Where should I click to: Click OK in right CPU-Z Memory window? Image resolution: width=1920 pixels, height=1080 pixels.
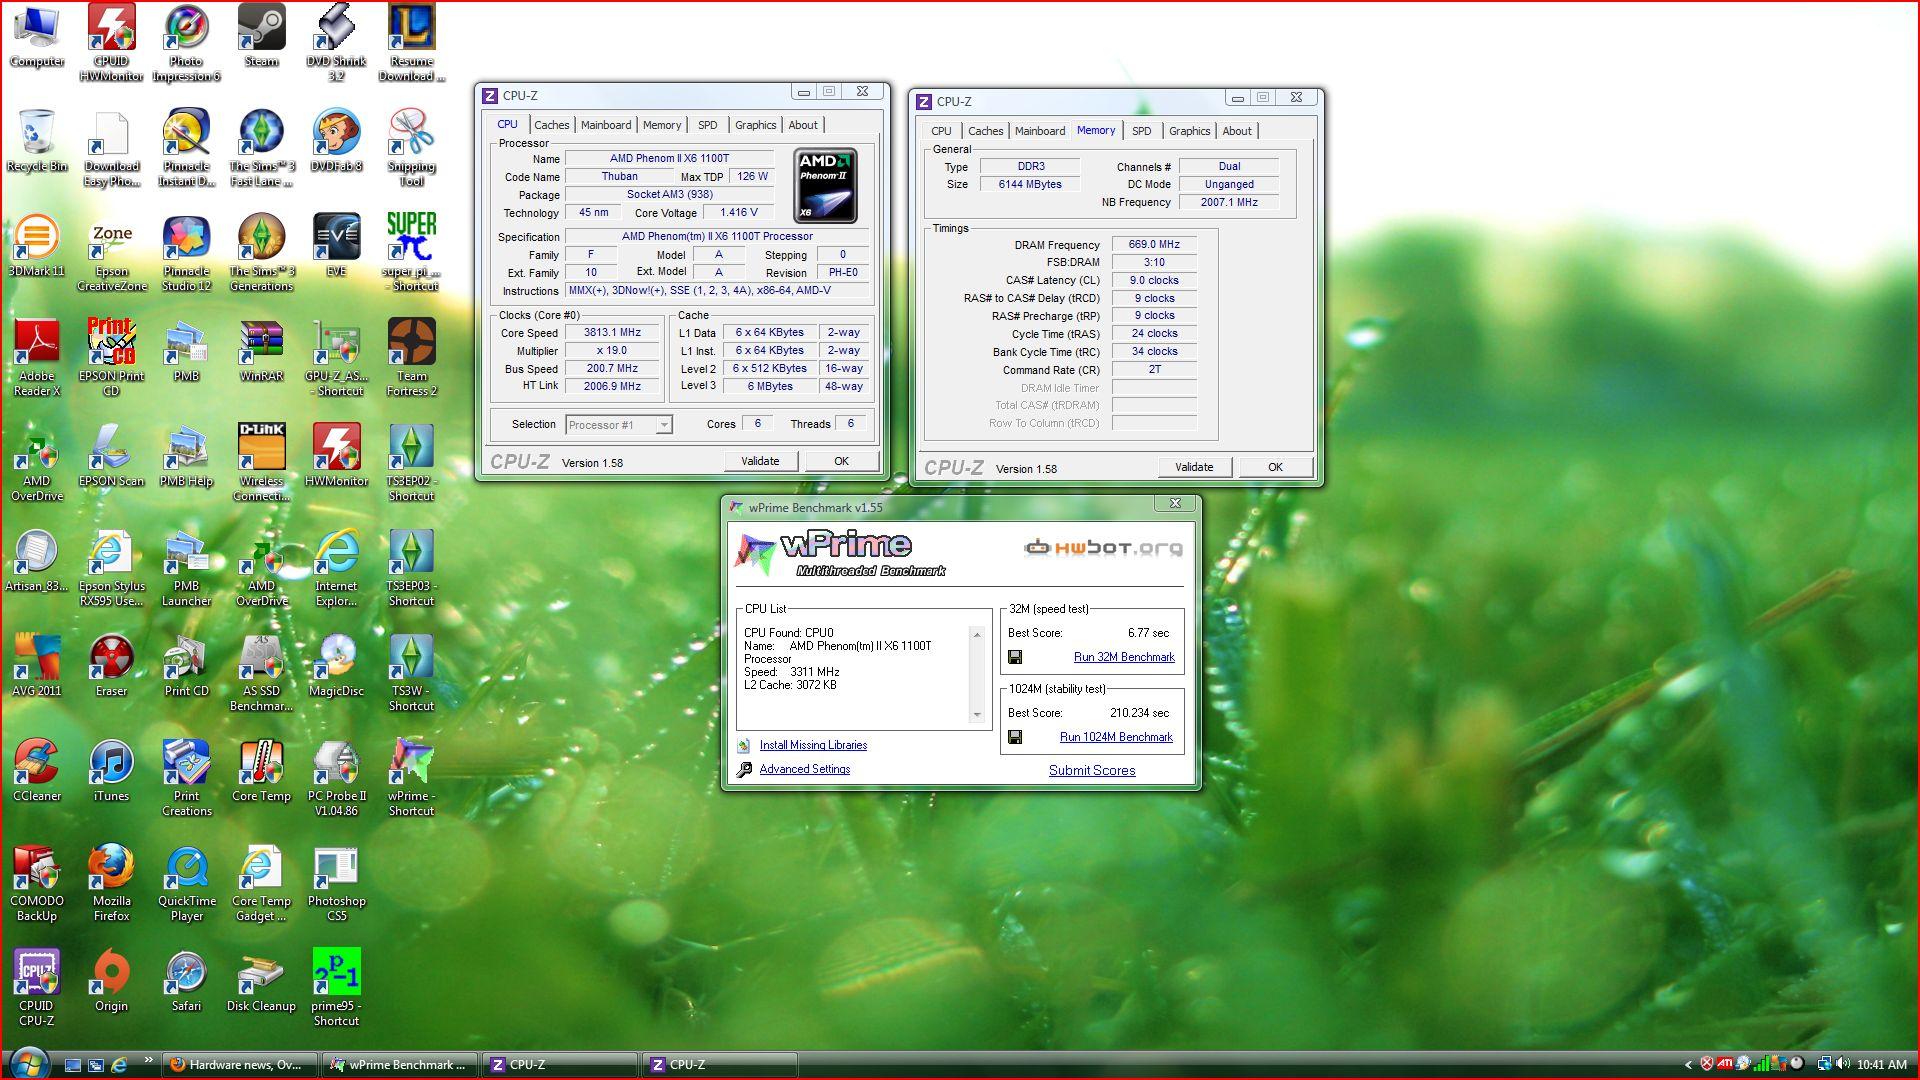[1275, 467]
